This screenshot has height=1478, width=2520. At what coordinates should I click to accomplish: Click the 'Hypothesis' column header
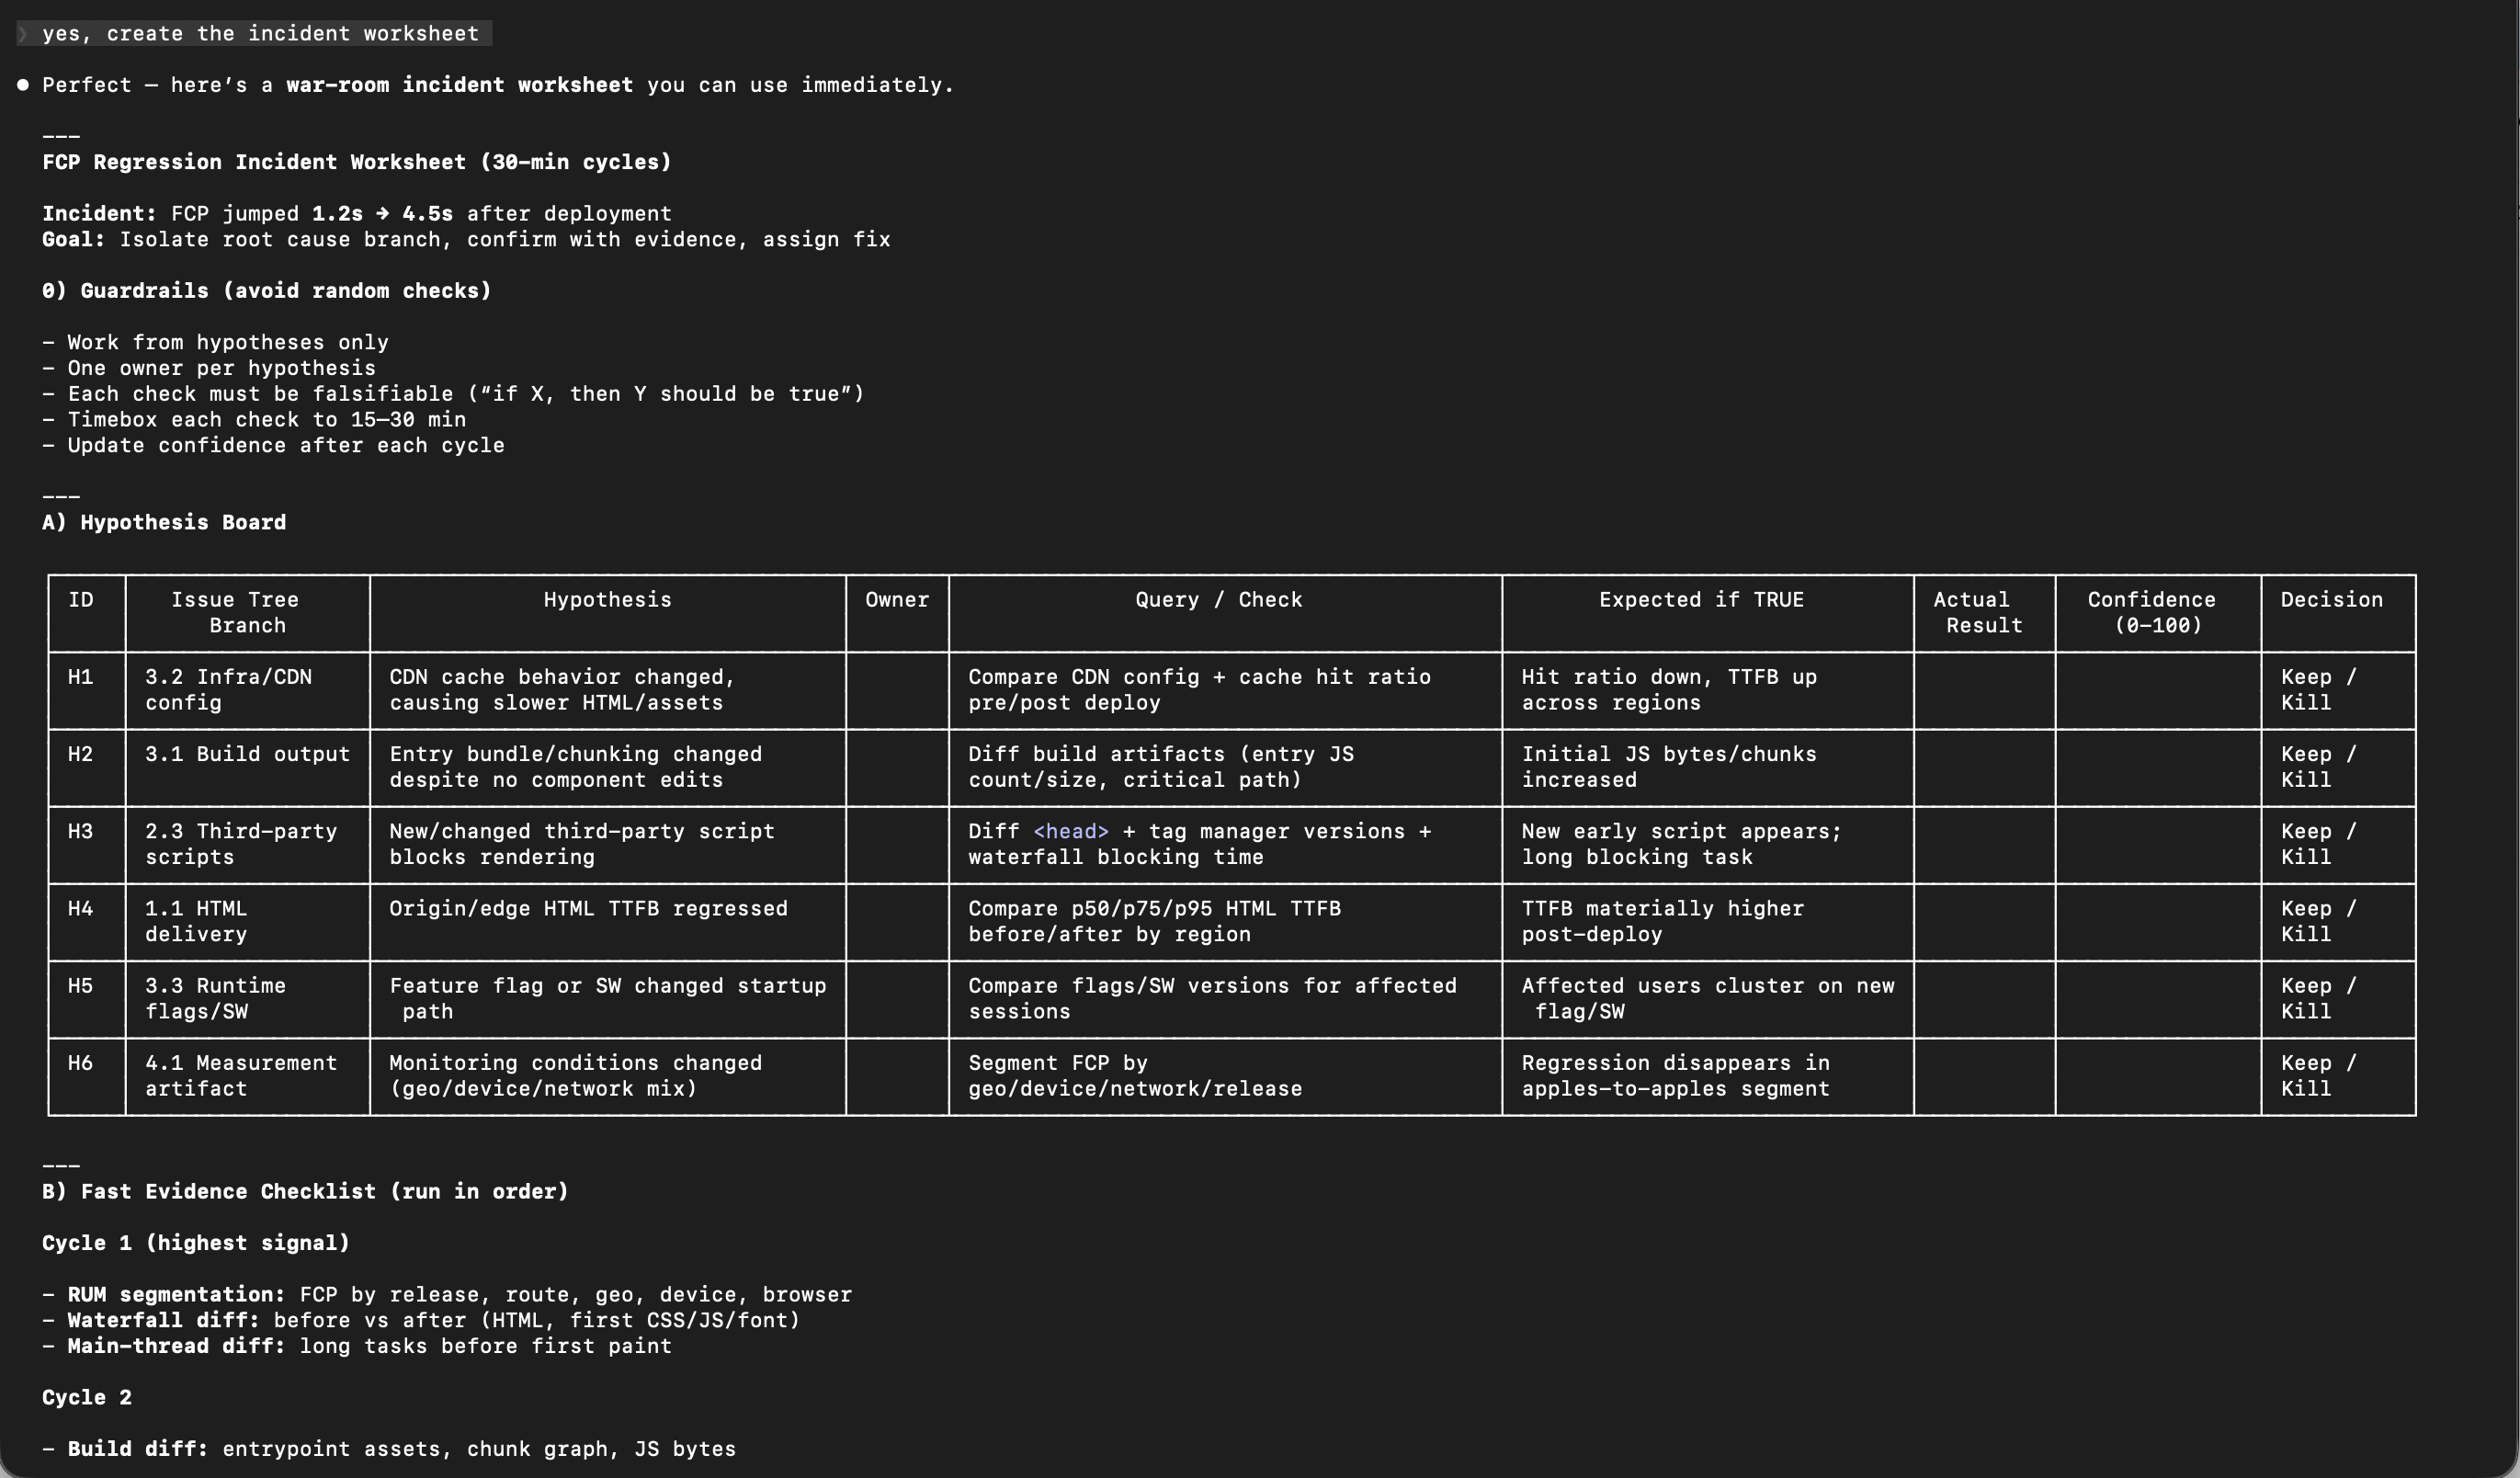(x=607, y=600)
